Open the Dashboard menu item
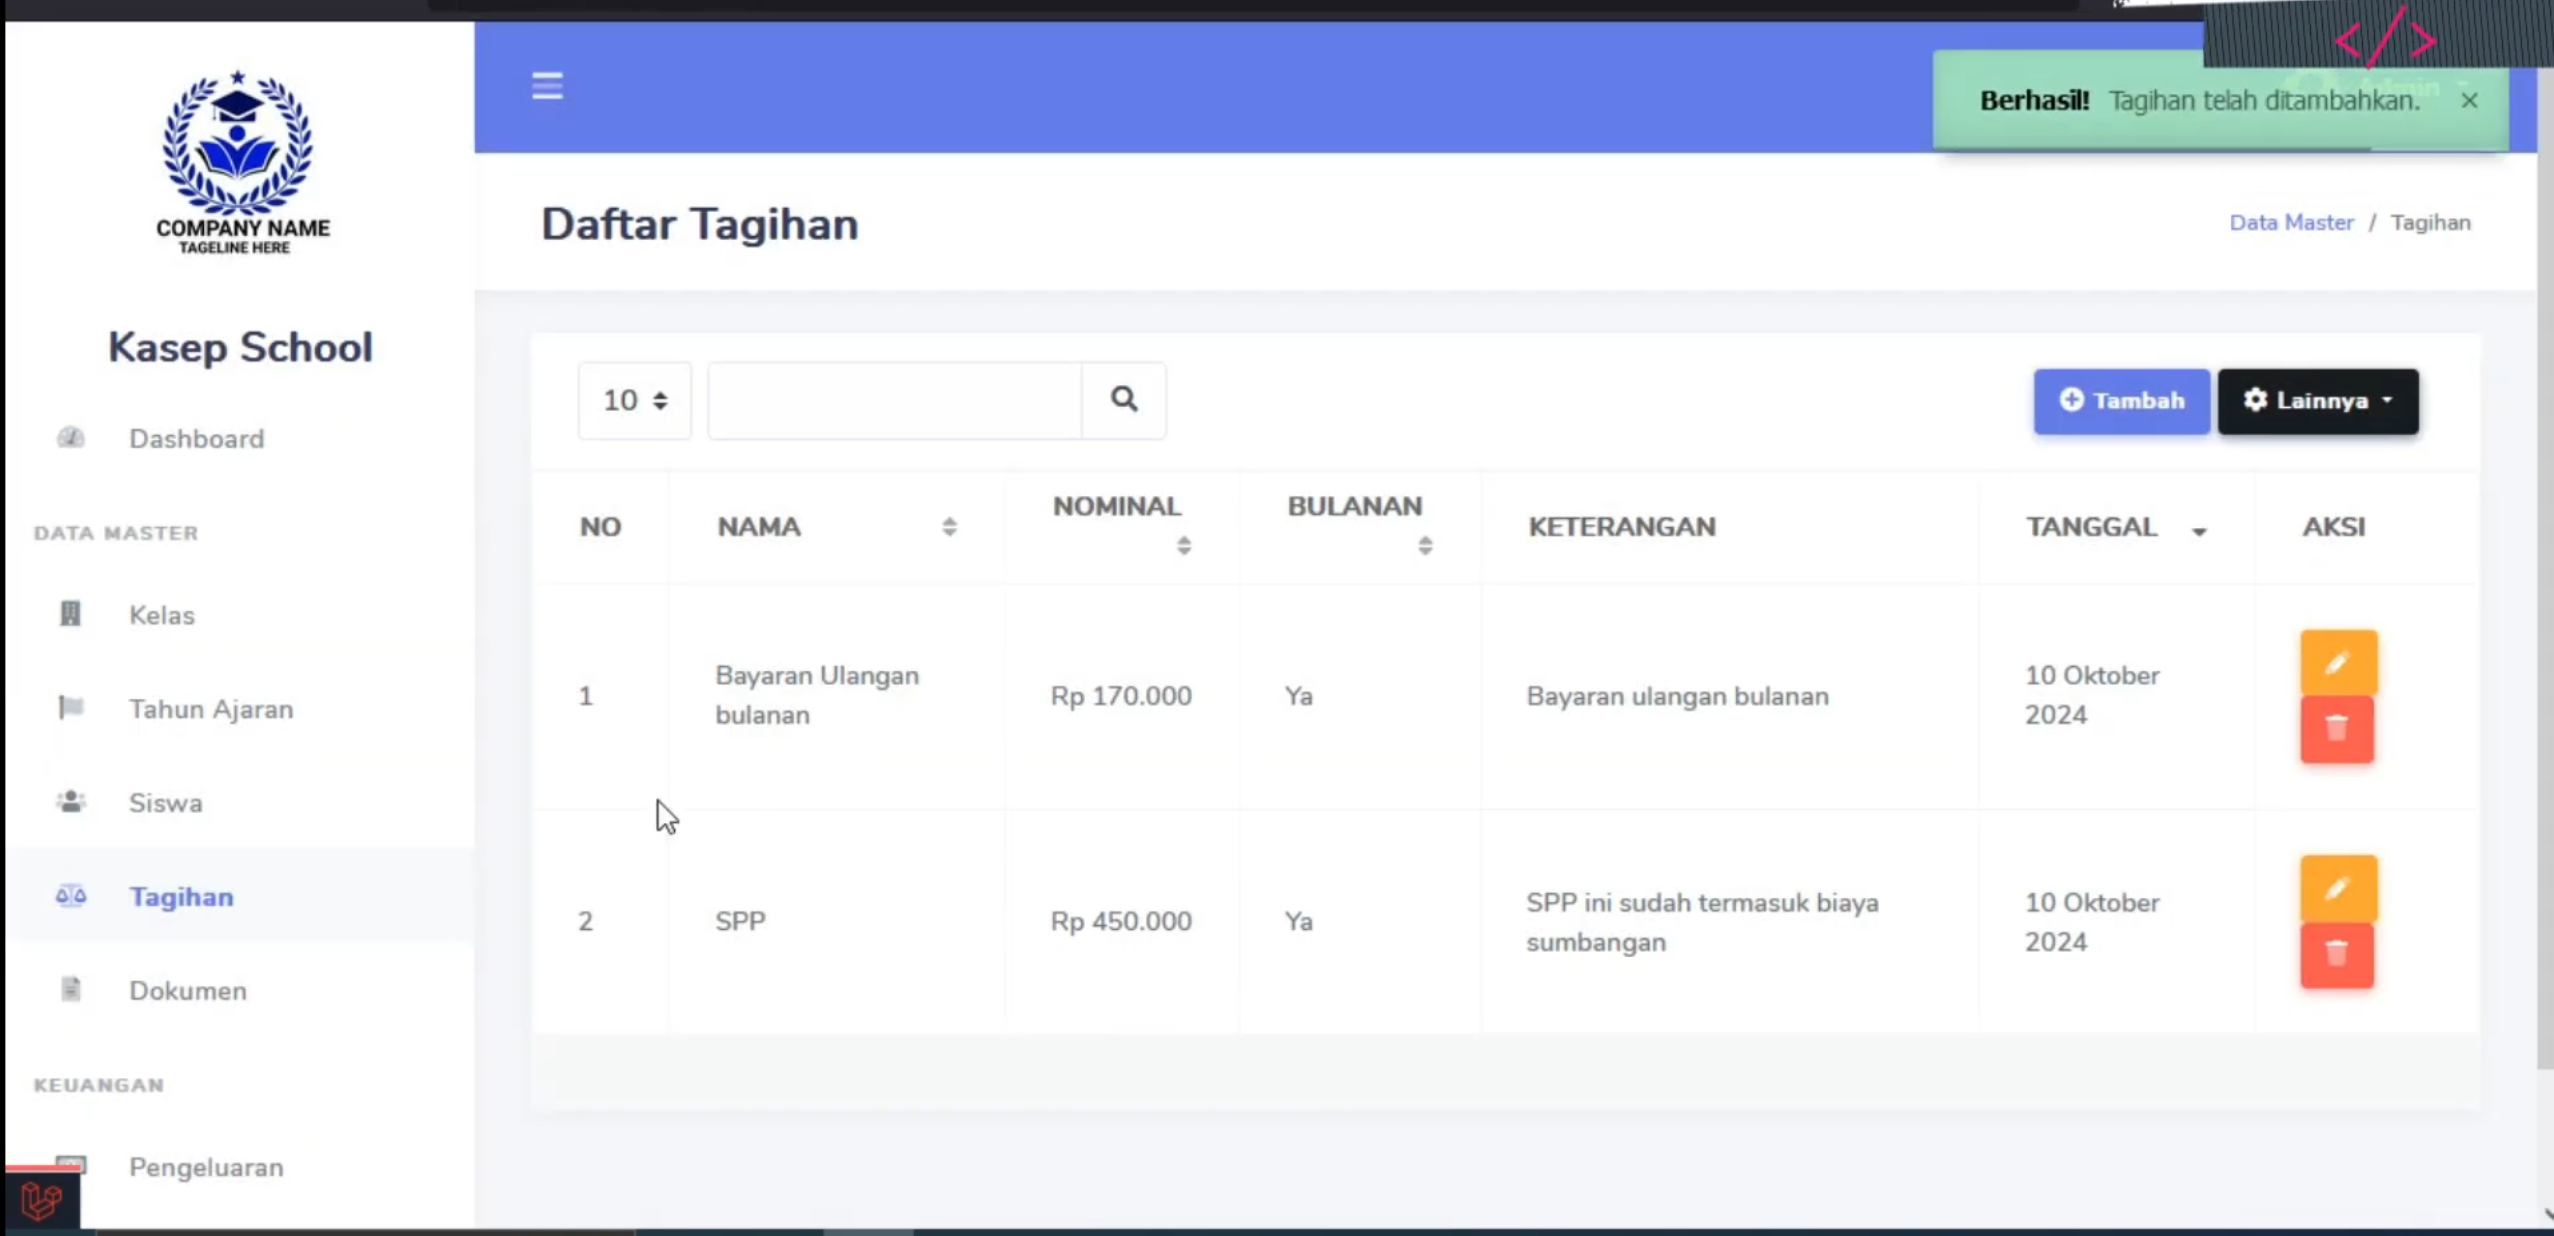This screenshot has height=1236, width=2554. (x=238, y=438)
